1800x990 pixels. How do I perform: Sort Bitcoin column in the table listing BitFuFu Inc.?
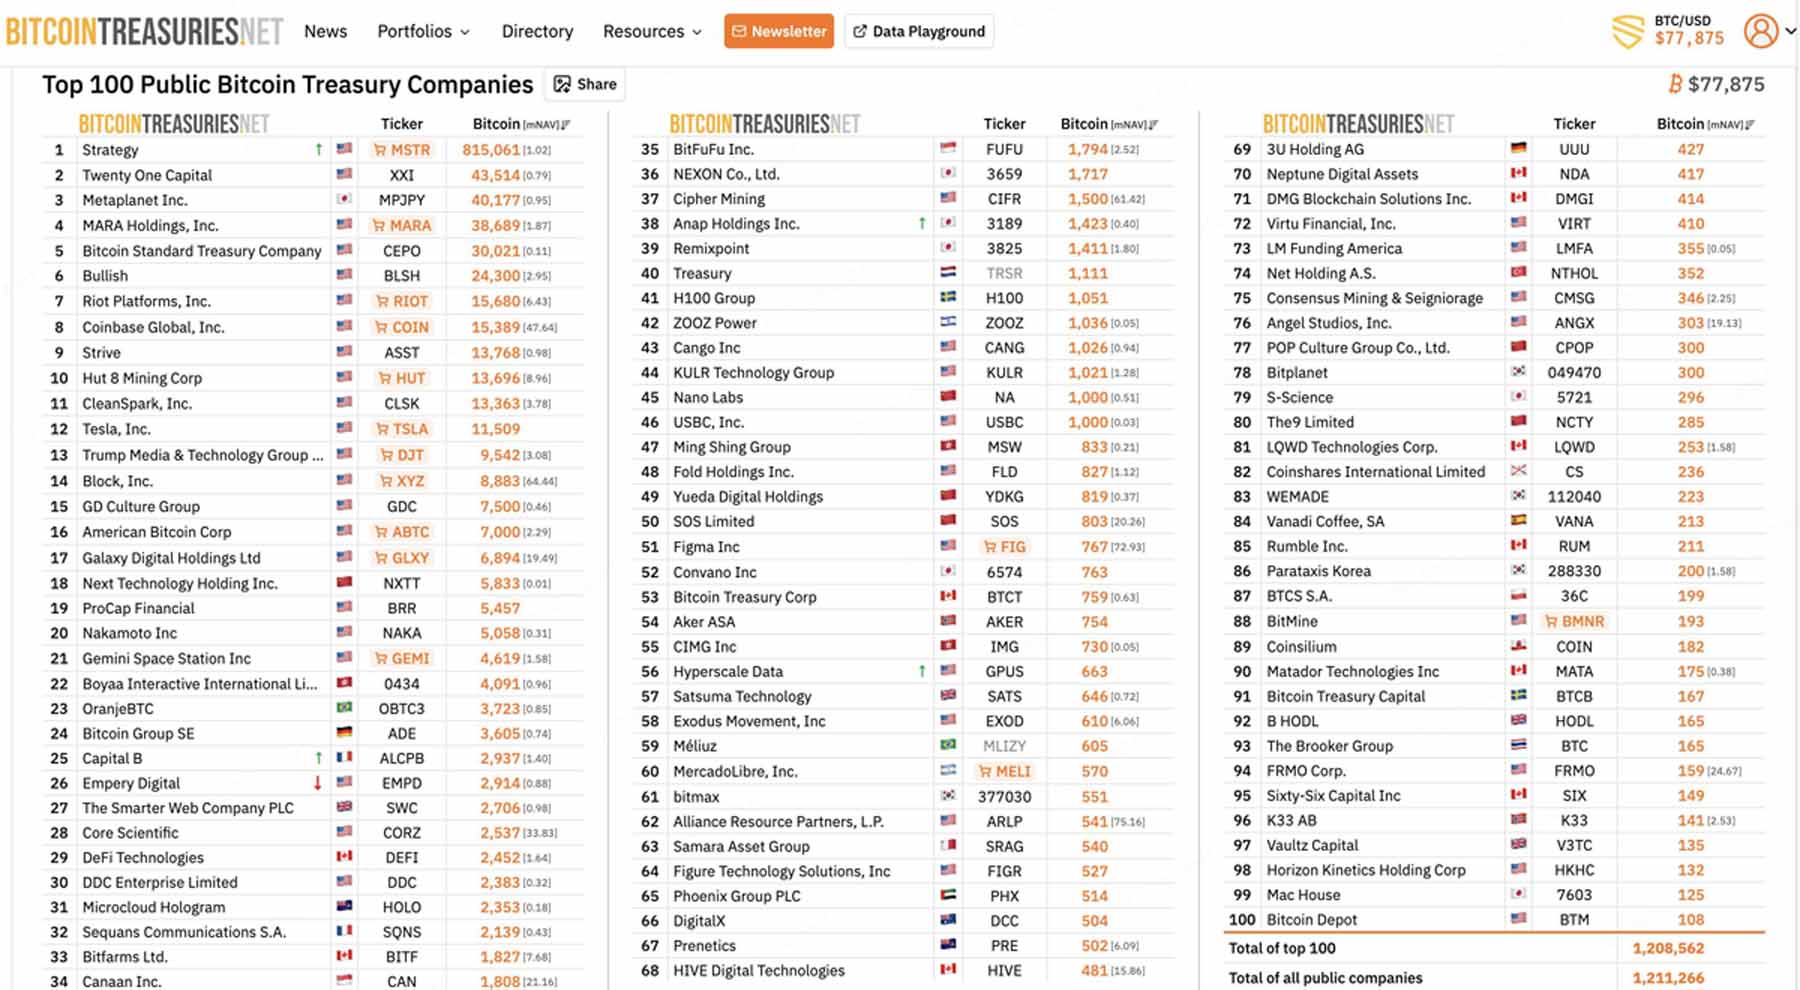coord(1109,124)
